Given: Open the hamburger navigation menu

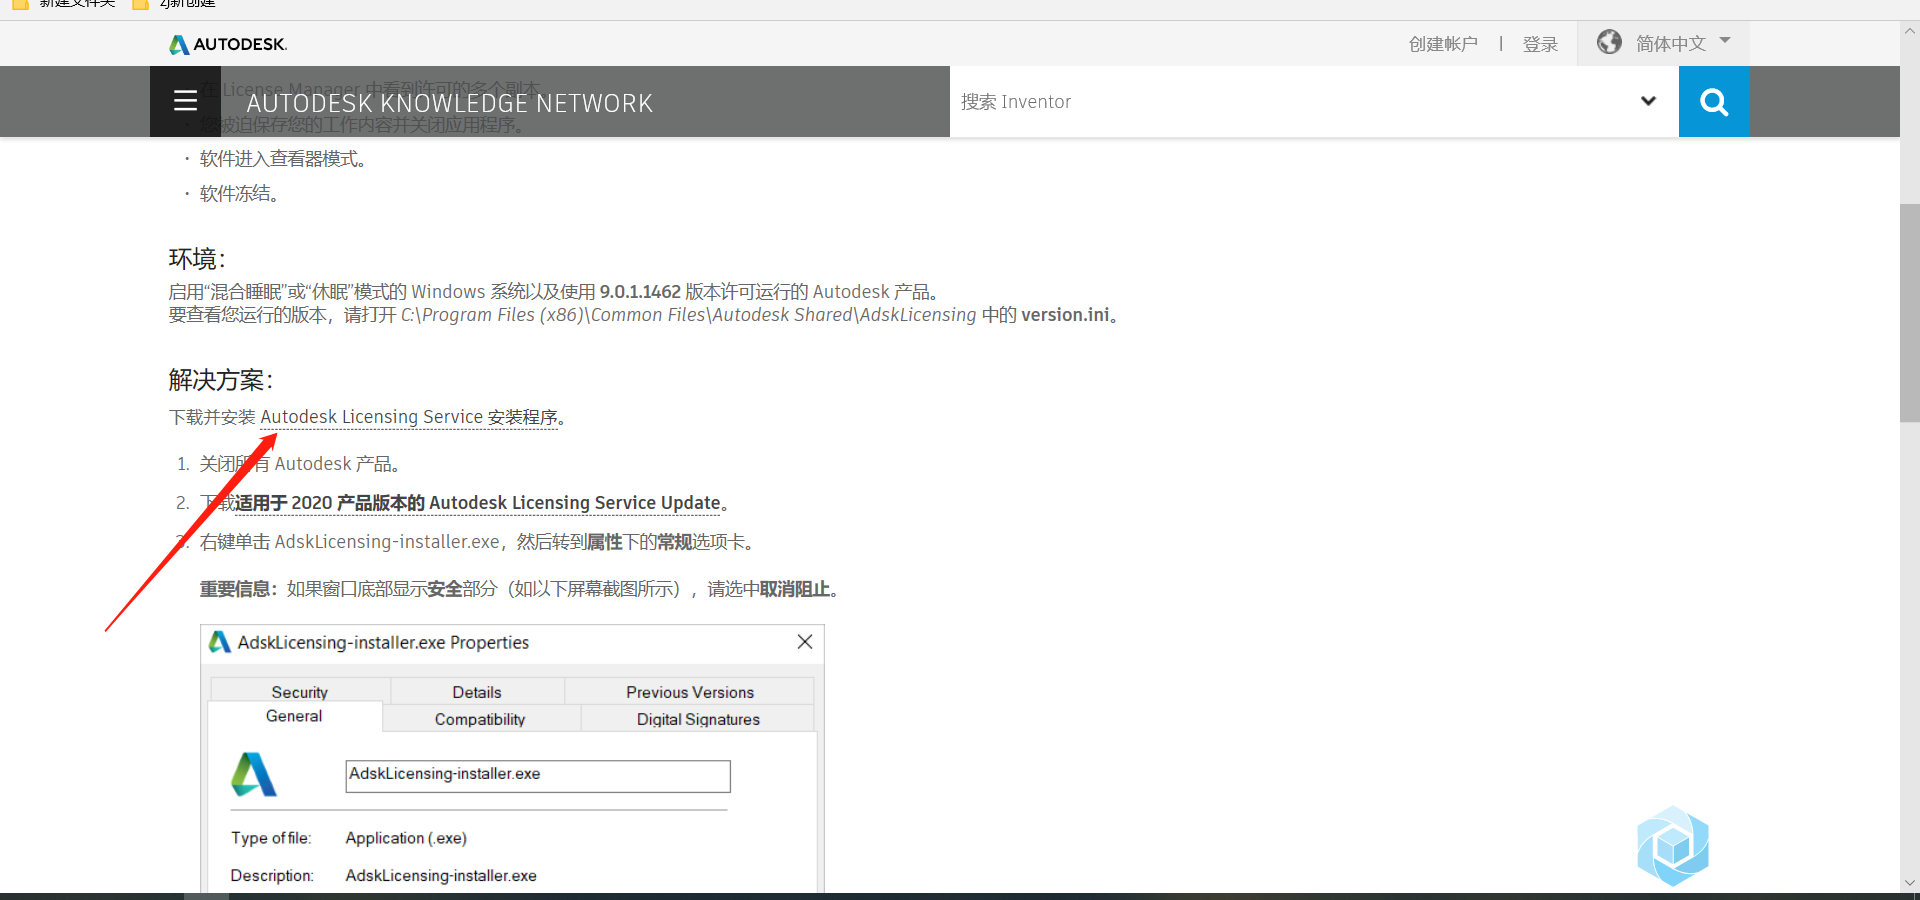Looking at the screenshot, I should (x=185, y=101).
